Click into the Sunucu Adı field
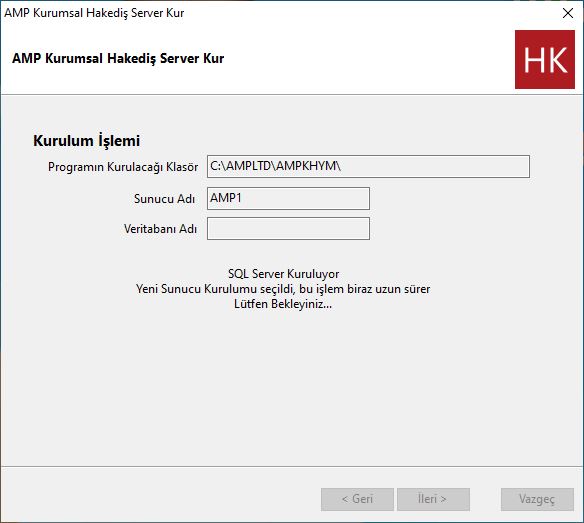The width and height of the screenshot is (584, 523). (288, 199)
